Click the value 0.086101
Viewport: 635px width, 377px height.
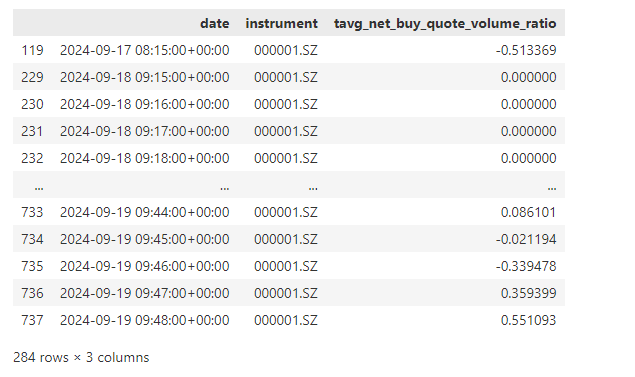(528, 212)
